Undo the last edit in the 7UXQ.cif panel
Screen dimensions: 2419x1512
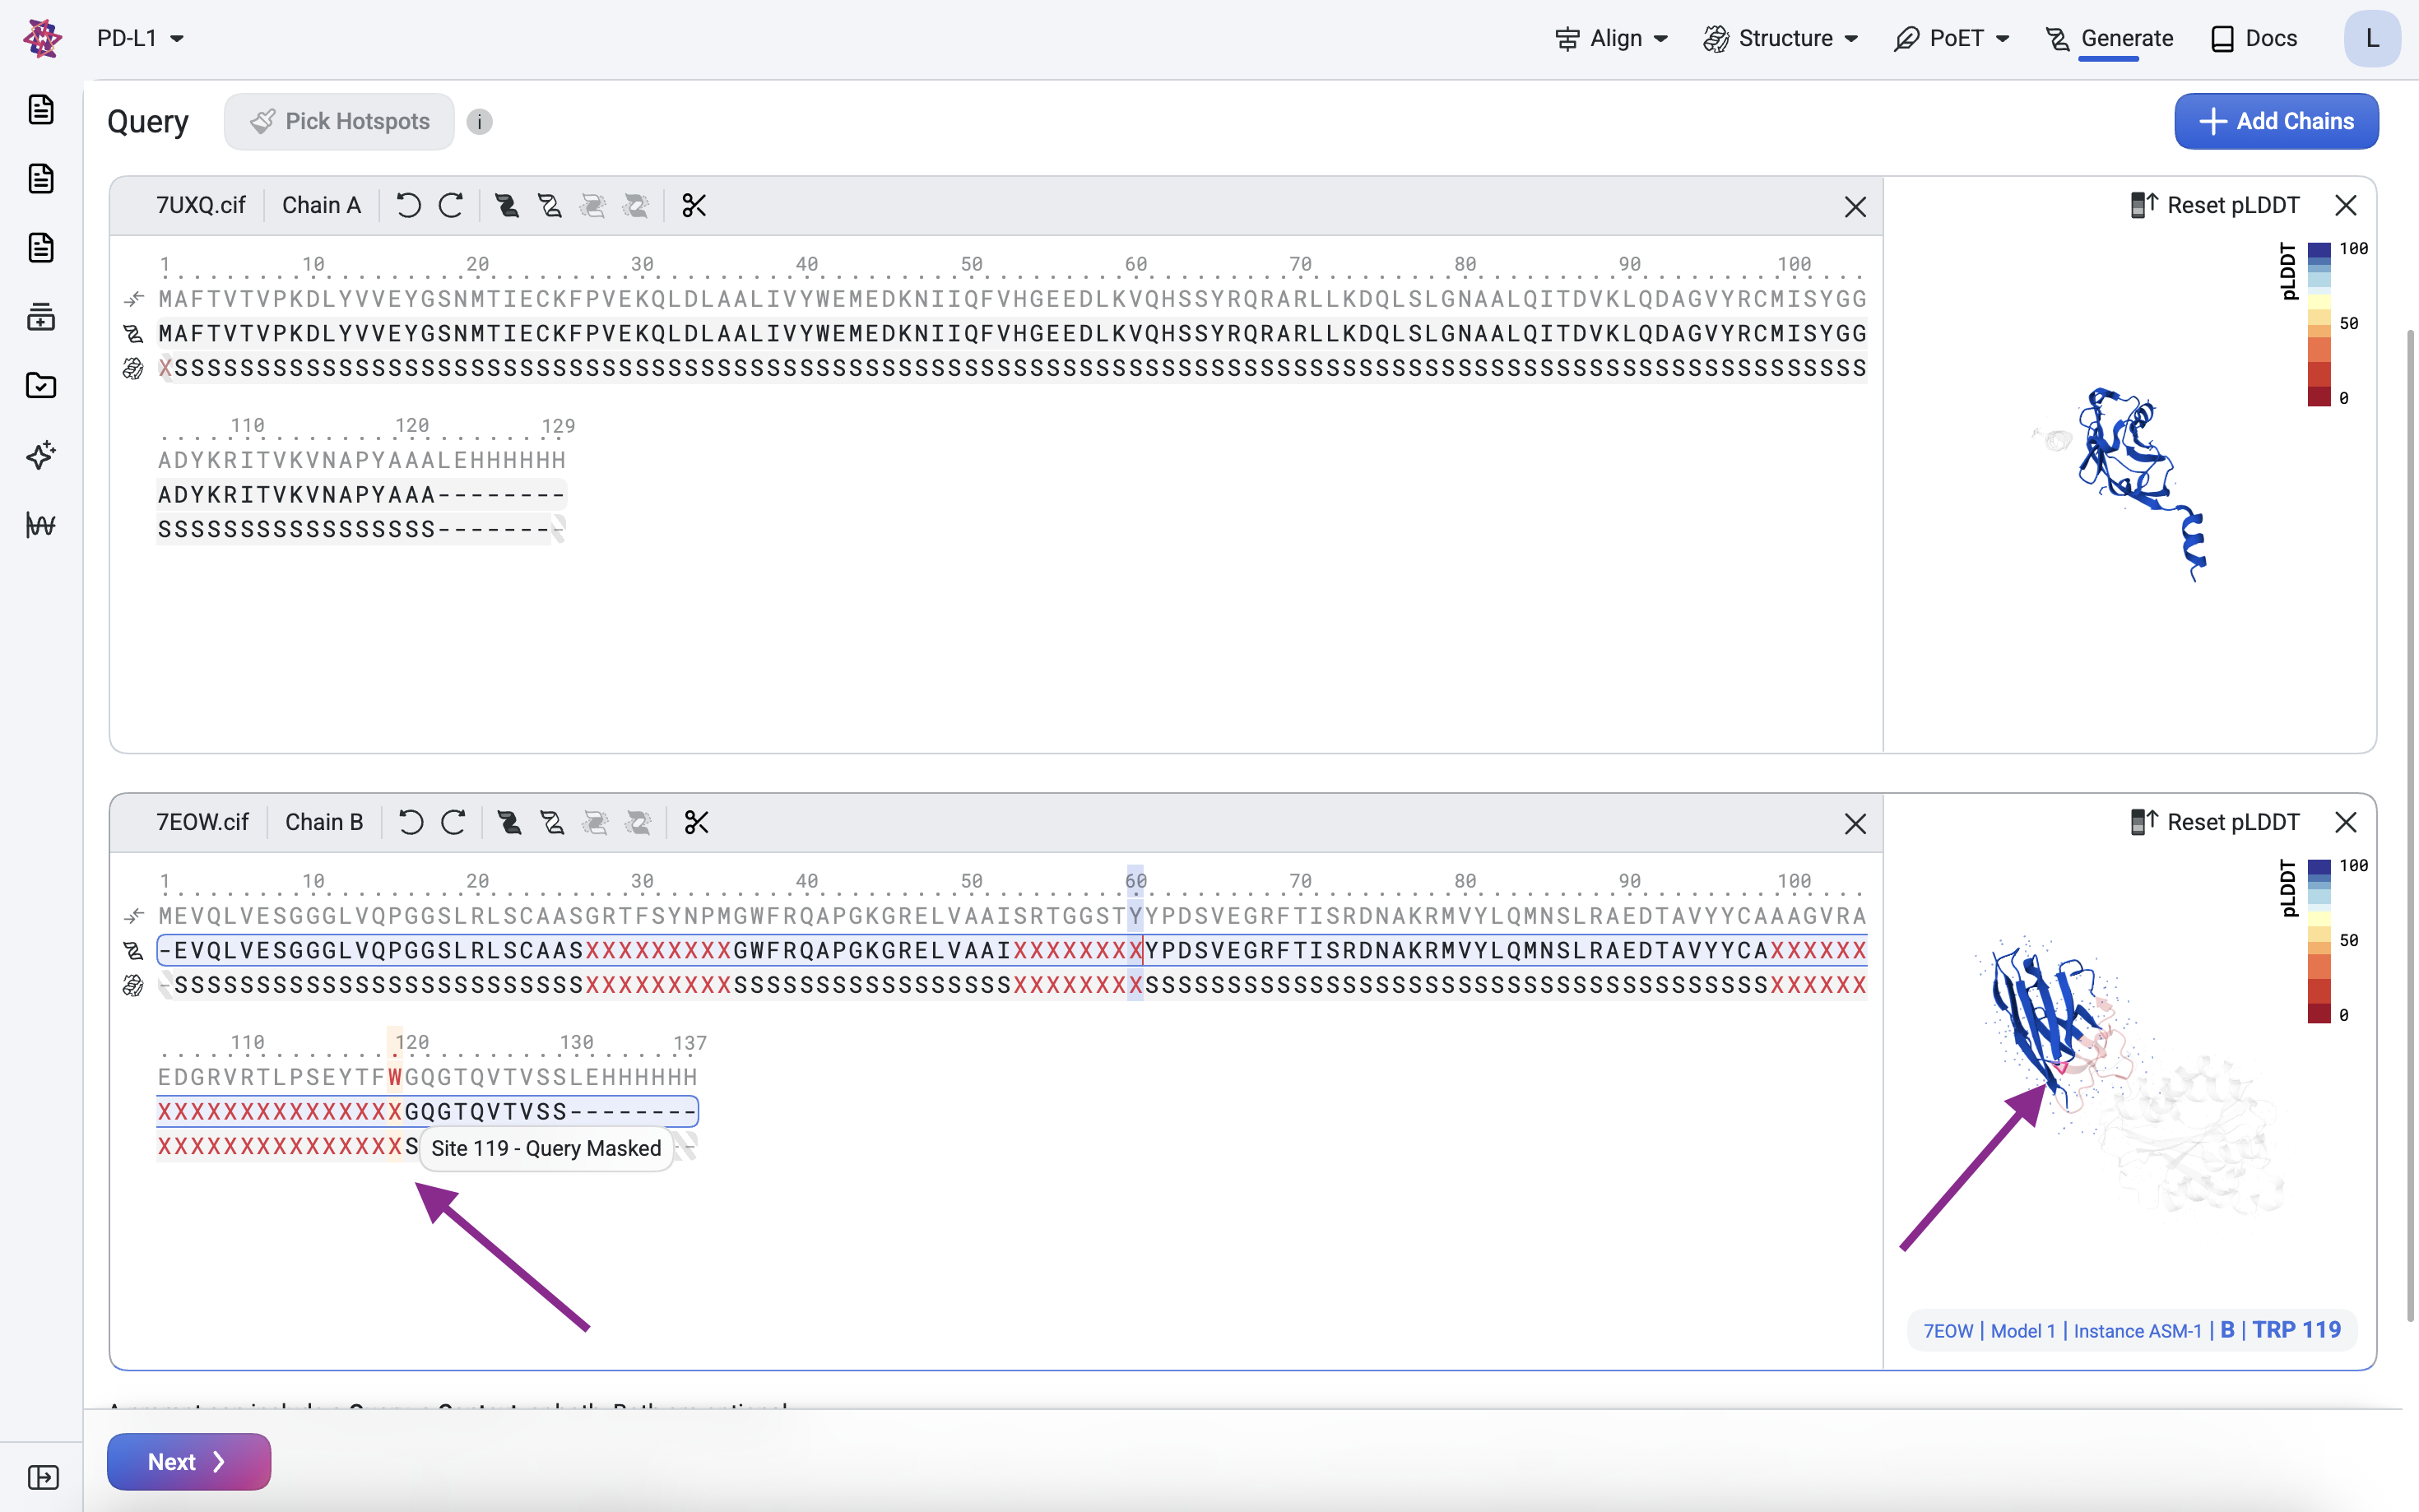(x=408, y=206)
